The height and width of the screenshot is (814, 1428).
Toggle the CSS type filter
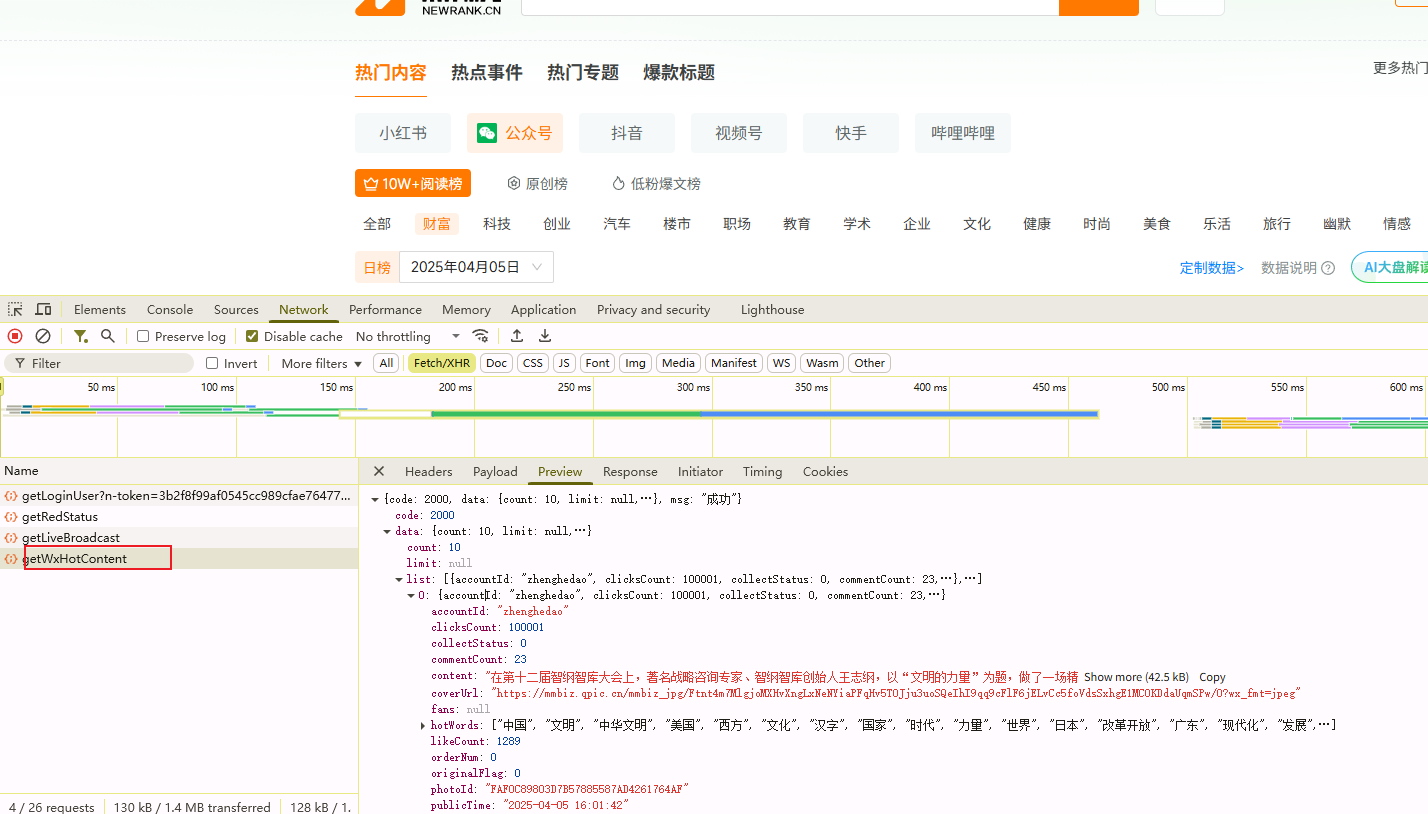533,363
